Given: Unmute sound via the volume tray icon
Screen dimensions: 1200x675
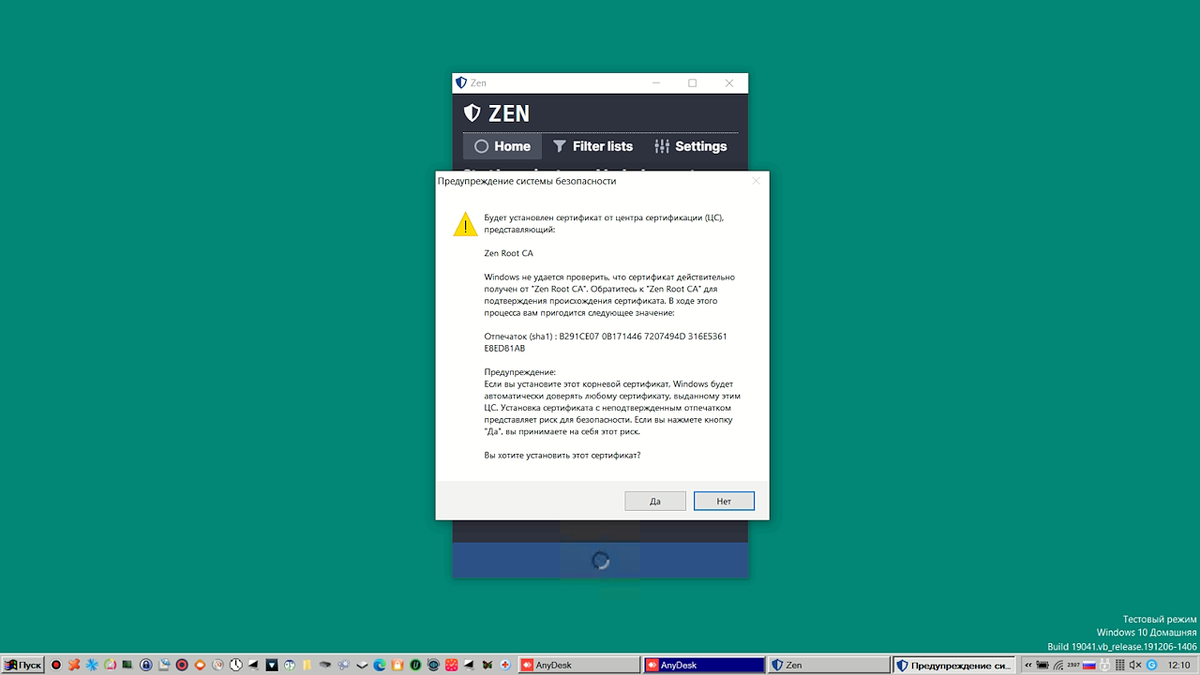Looking at the screenshot, I should [1135, 665].
